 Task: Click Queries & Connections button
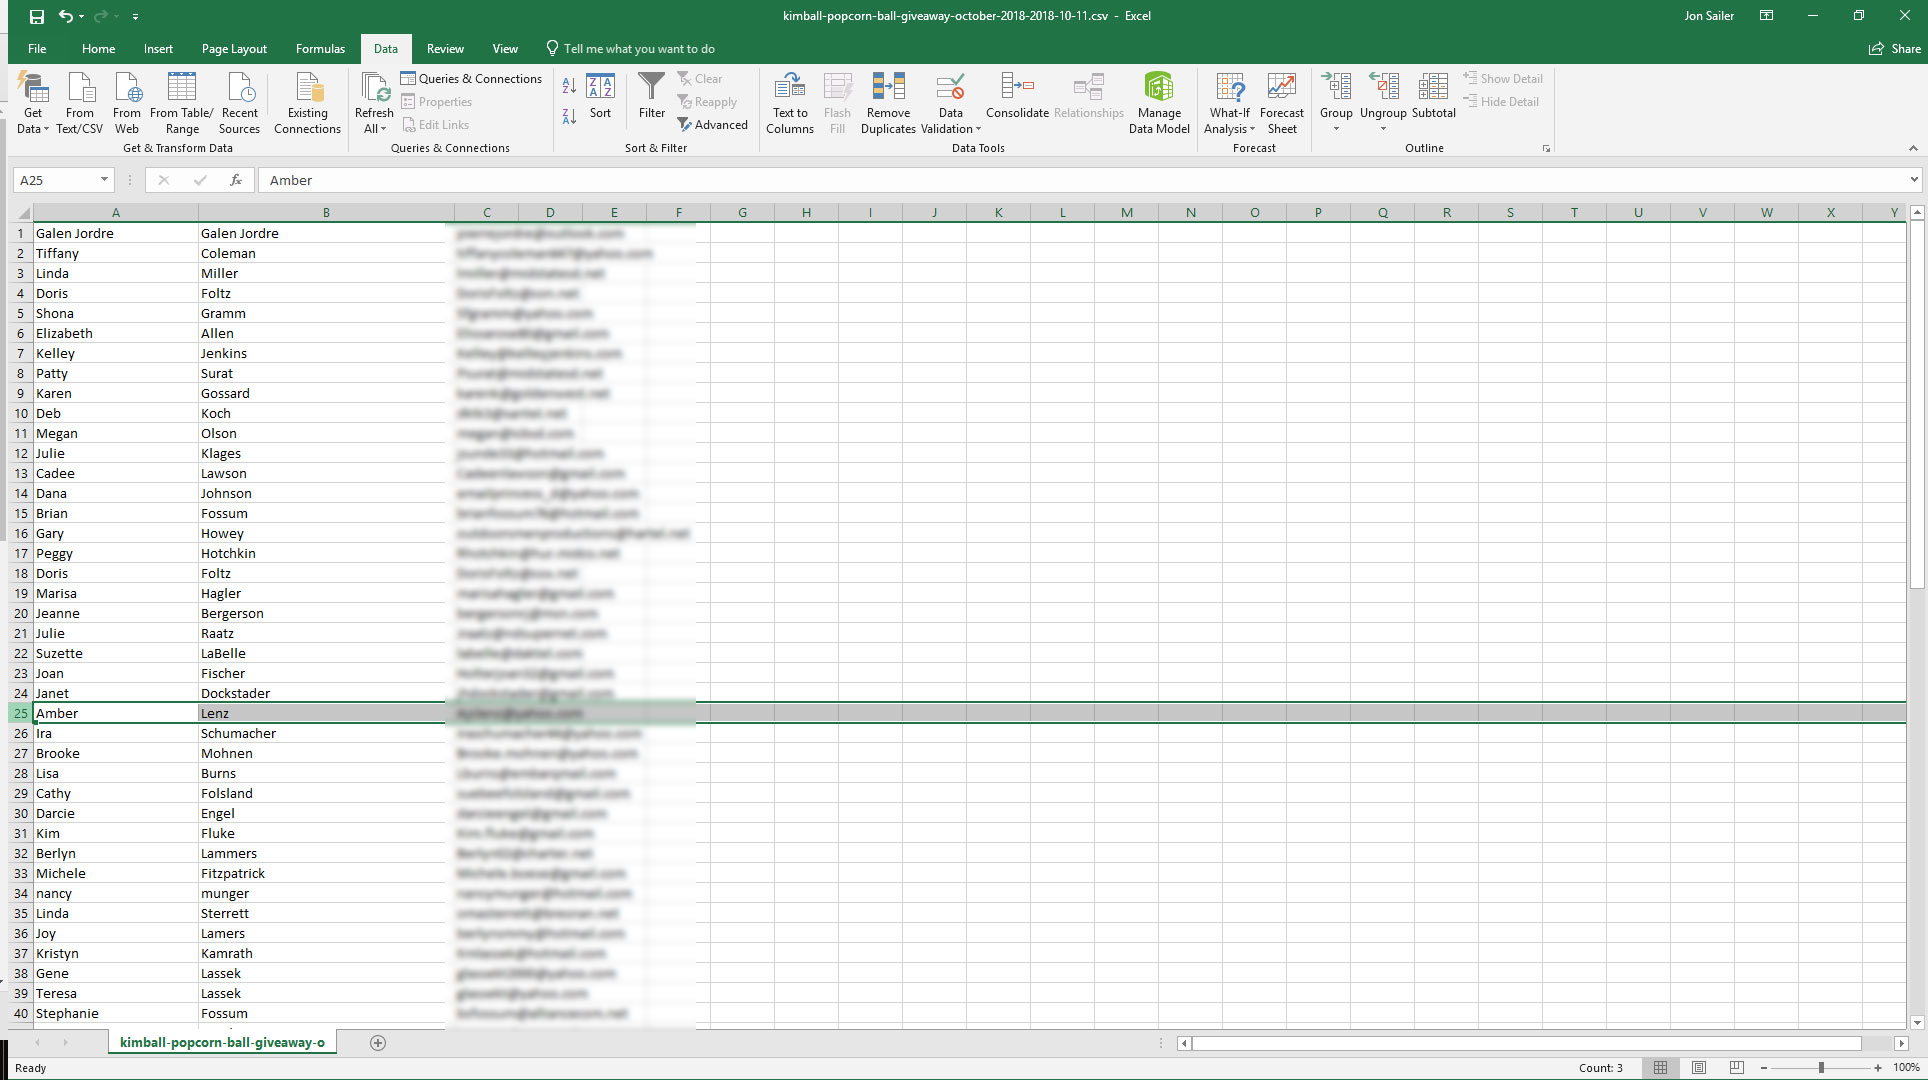click(x=471, y=79)
